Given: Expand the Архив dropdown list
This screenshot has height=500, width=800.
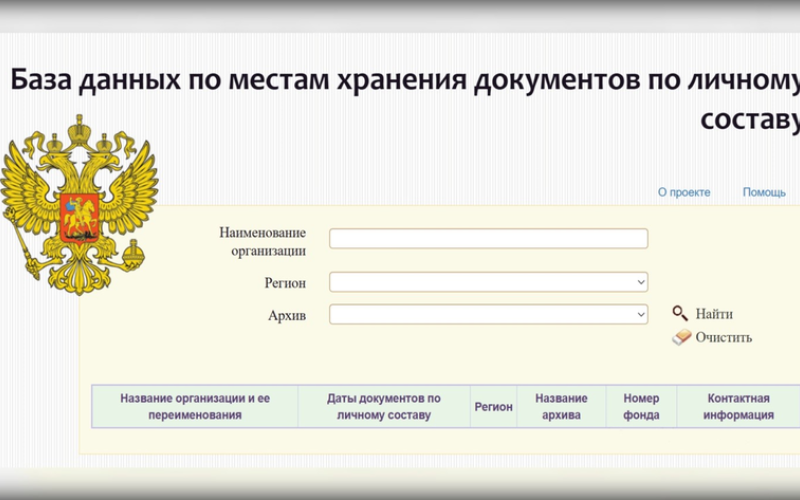Looking at the screenshot, I should pos(488,314).
